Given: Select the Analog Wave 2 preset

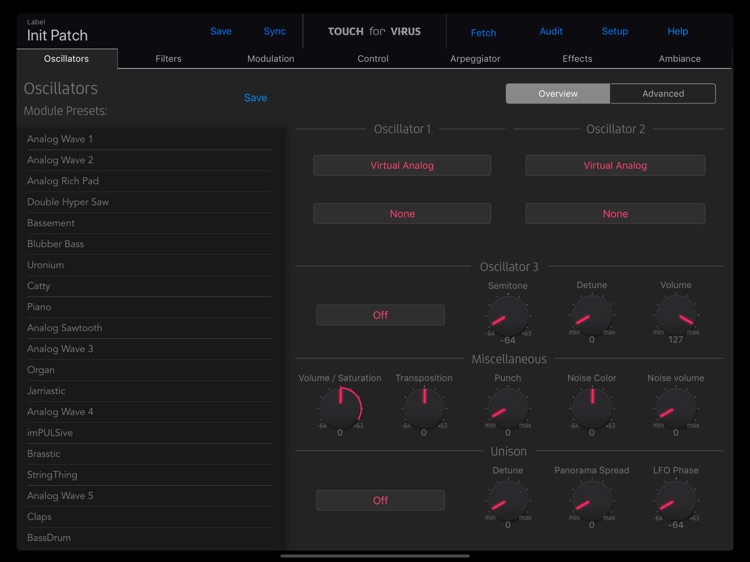Looking at the screenshot, I should tap(149, 160).
